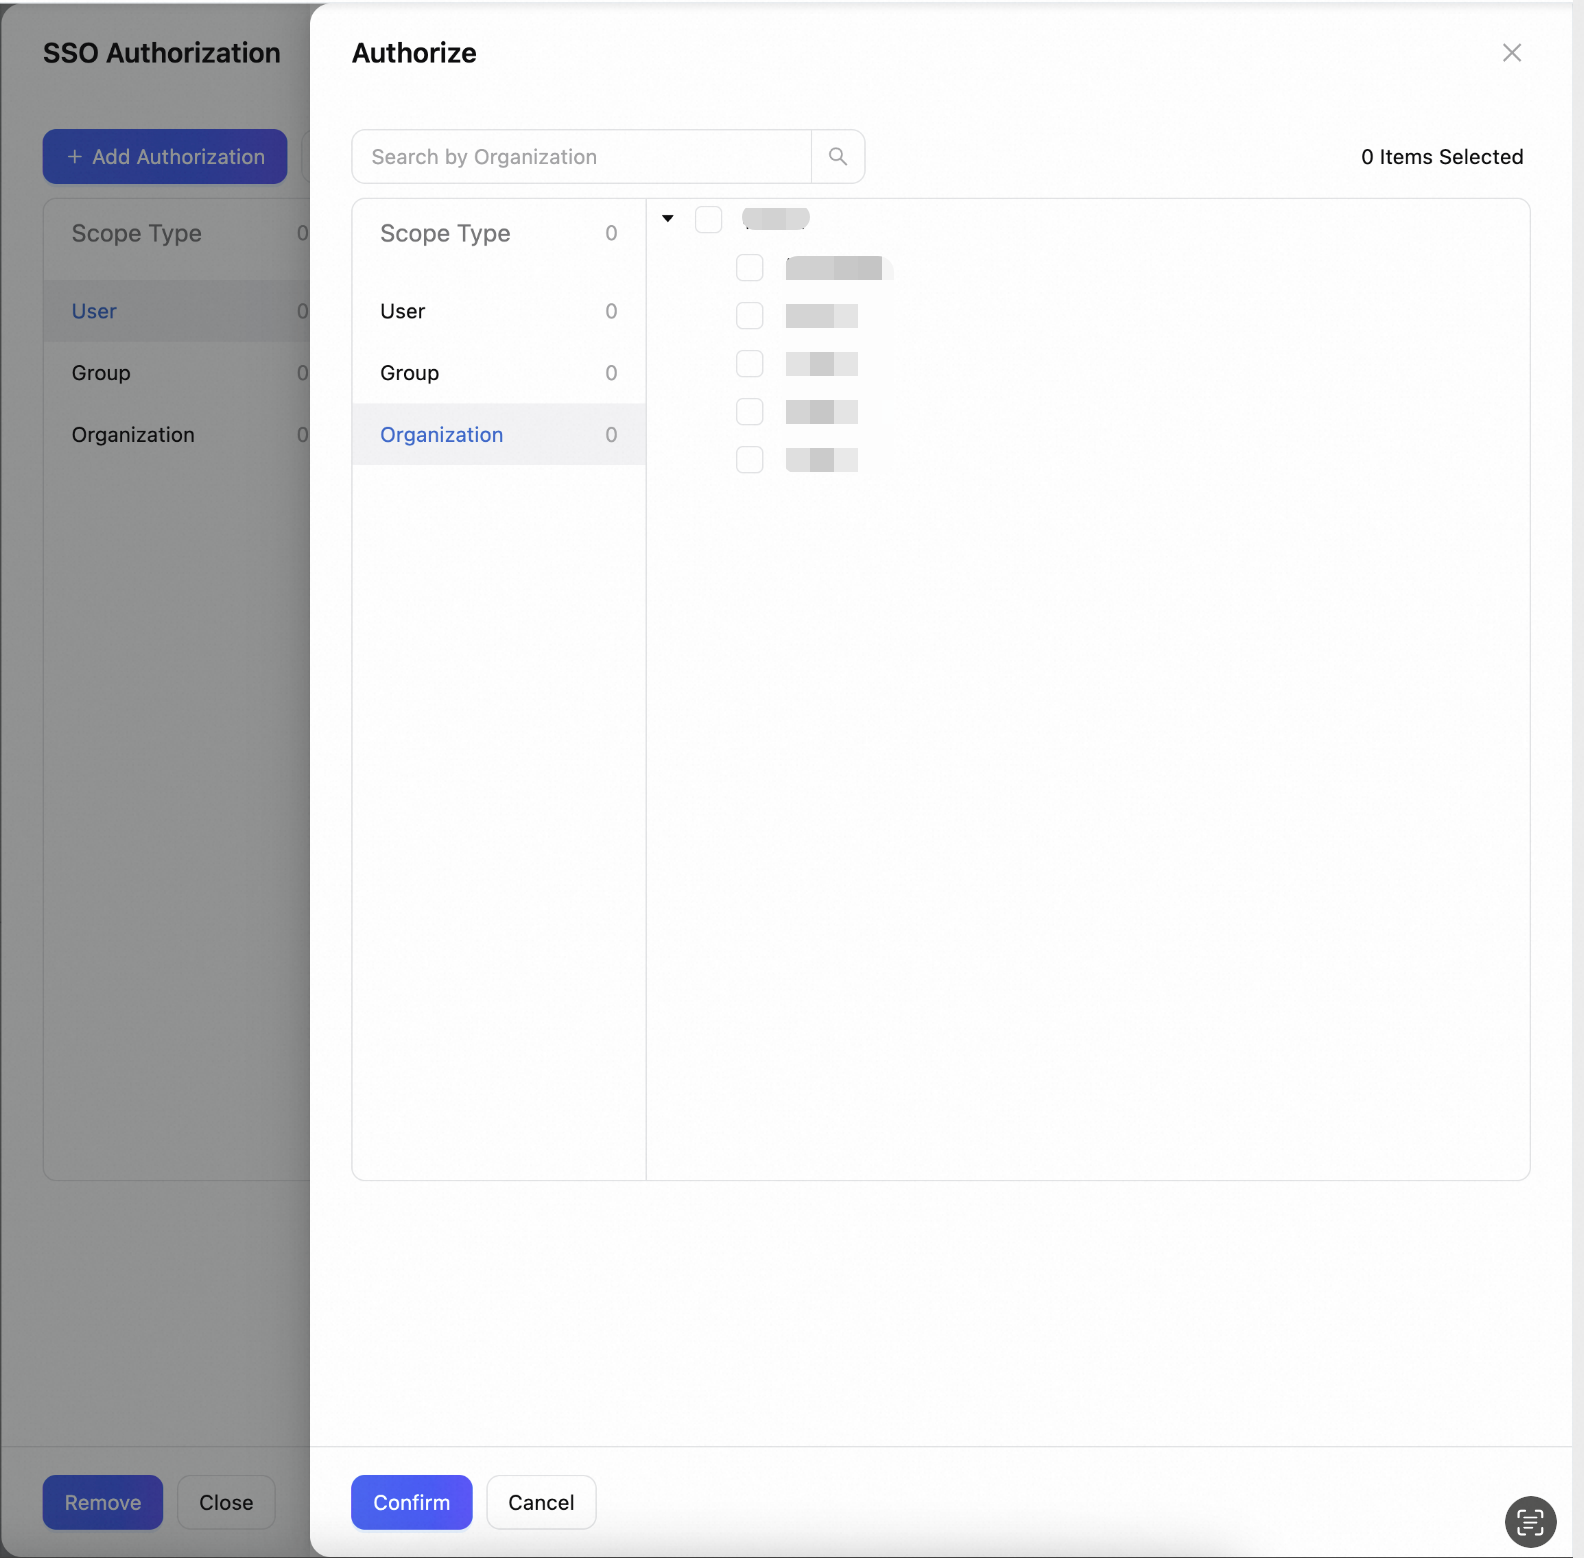Open the floating assistant icon bottom corner
1584x1558 pixels.
click(1530, 1521)
